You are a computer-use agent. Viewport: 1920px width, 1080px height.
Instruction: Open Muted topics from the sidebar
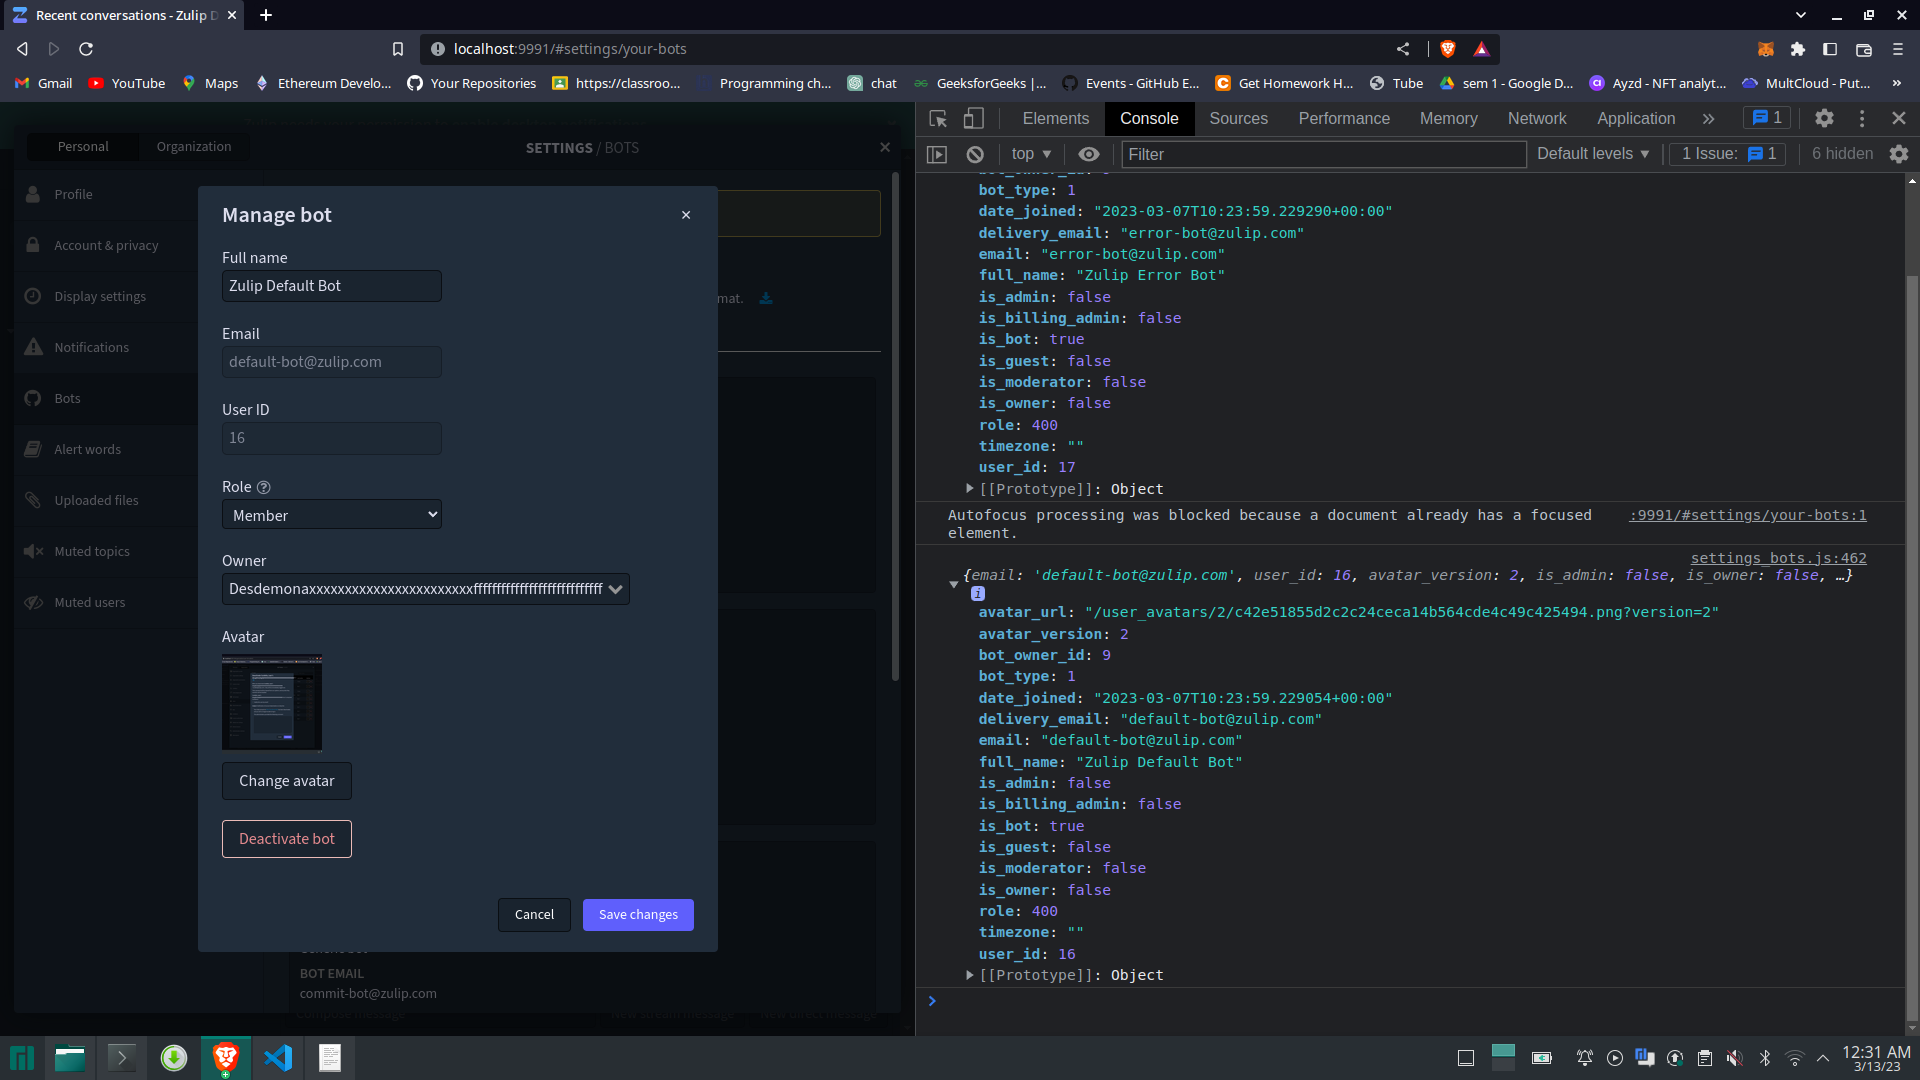92,551
